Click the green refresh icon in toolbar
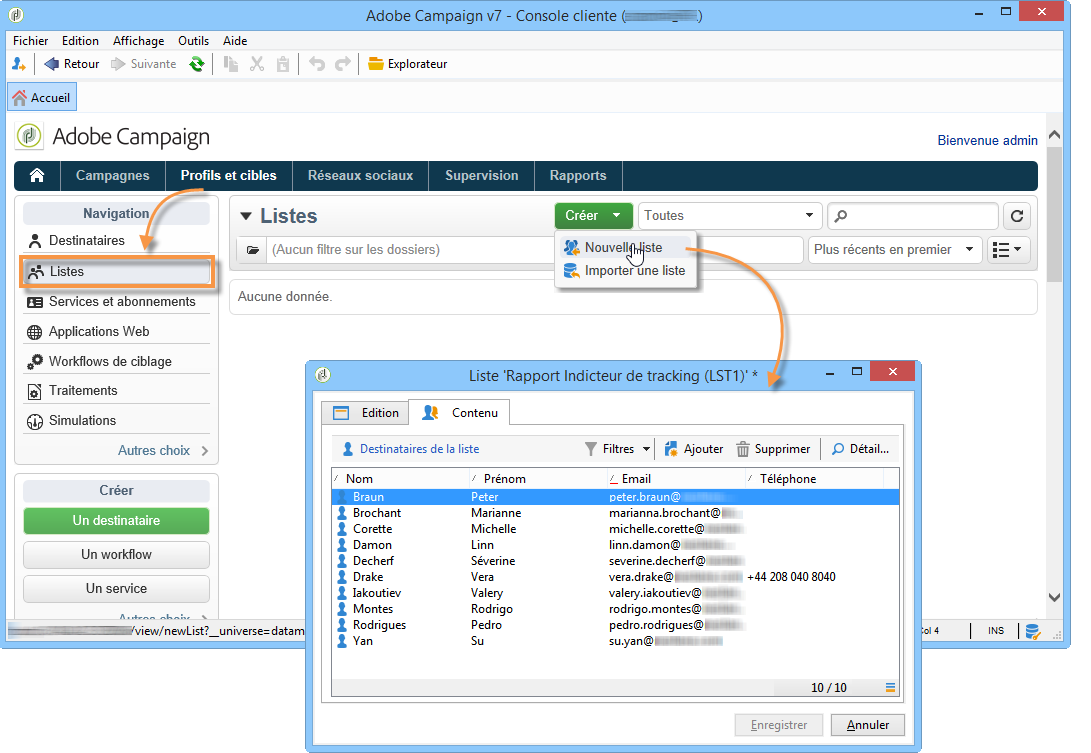The width and height of the screenshot is (1091, 753). click(x=197, y=64)
